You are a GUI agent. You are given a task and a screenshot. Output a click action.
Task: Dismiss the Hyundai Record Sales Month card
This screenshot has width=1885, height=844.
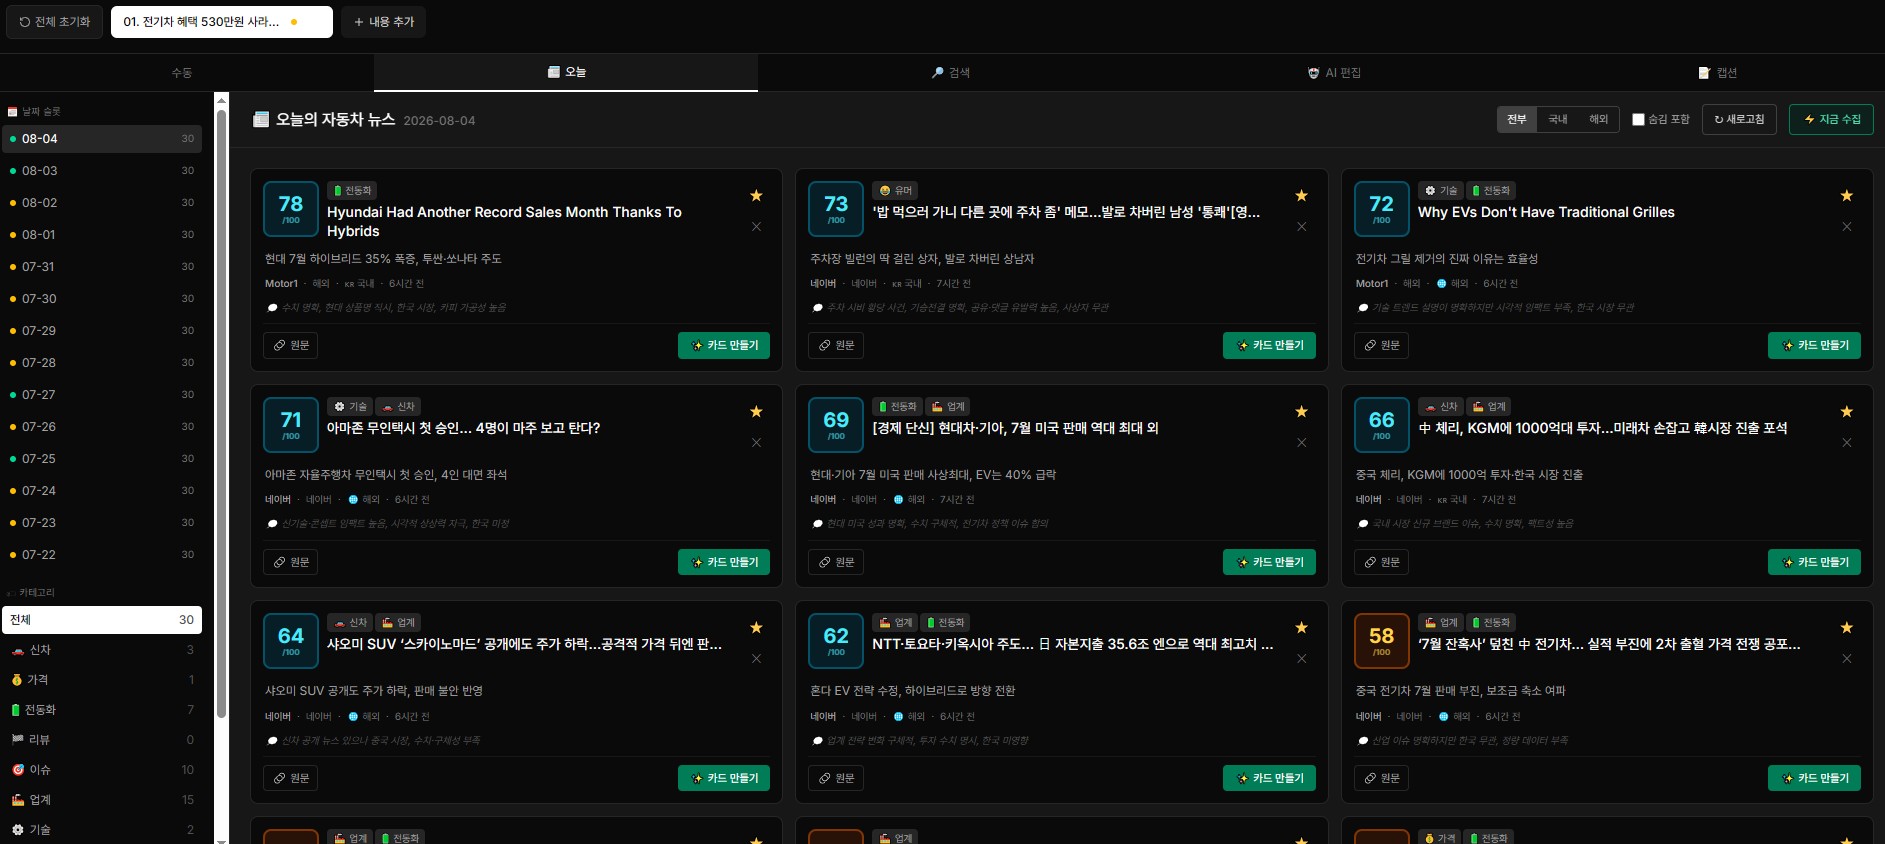point(756,227)
